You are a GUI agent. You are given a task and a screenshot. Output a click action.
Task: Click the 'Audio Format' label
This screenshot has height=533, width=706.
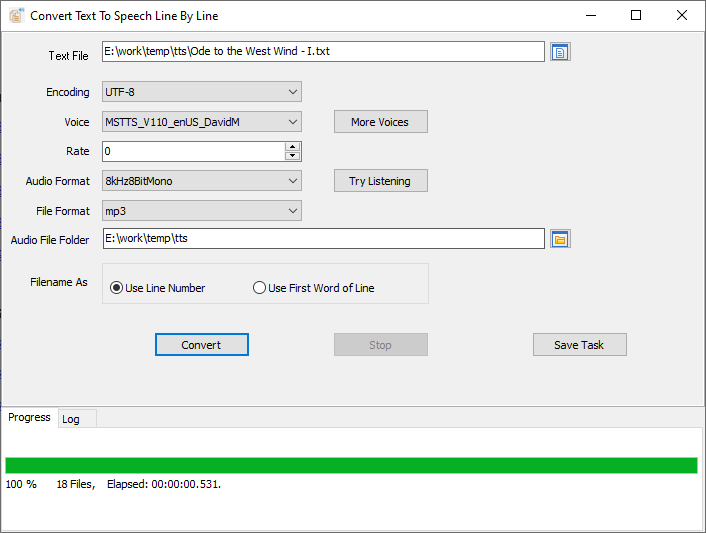(58, 181)
